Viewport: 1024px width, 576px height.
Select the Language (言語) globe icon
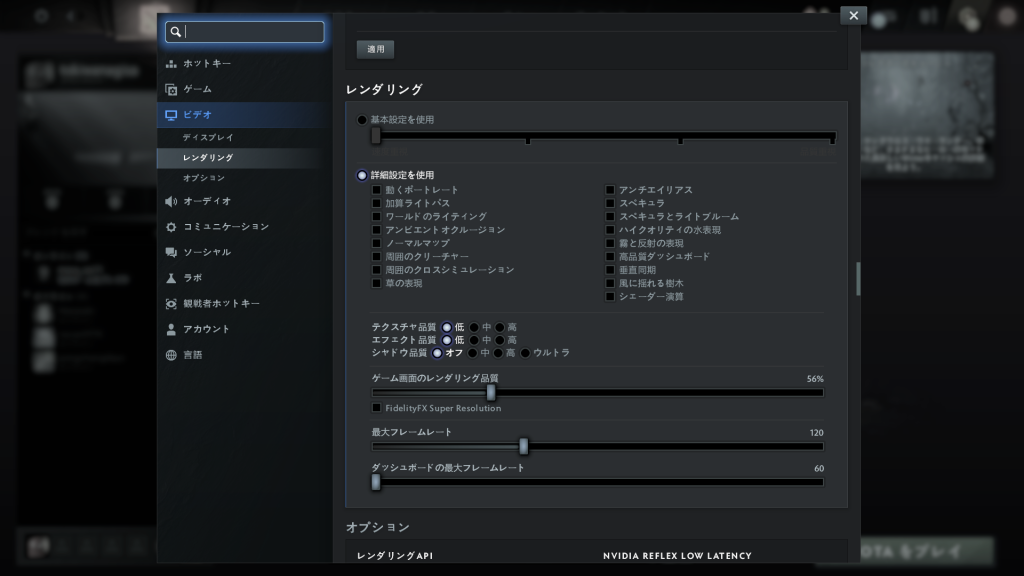pos(171,355)
